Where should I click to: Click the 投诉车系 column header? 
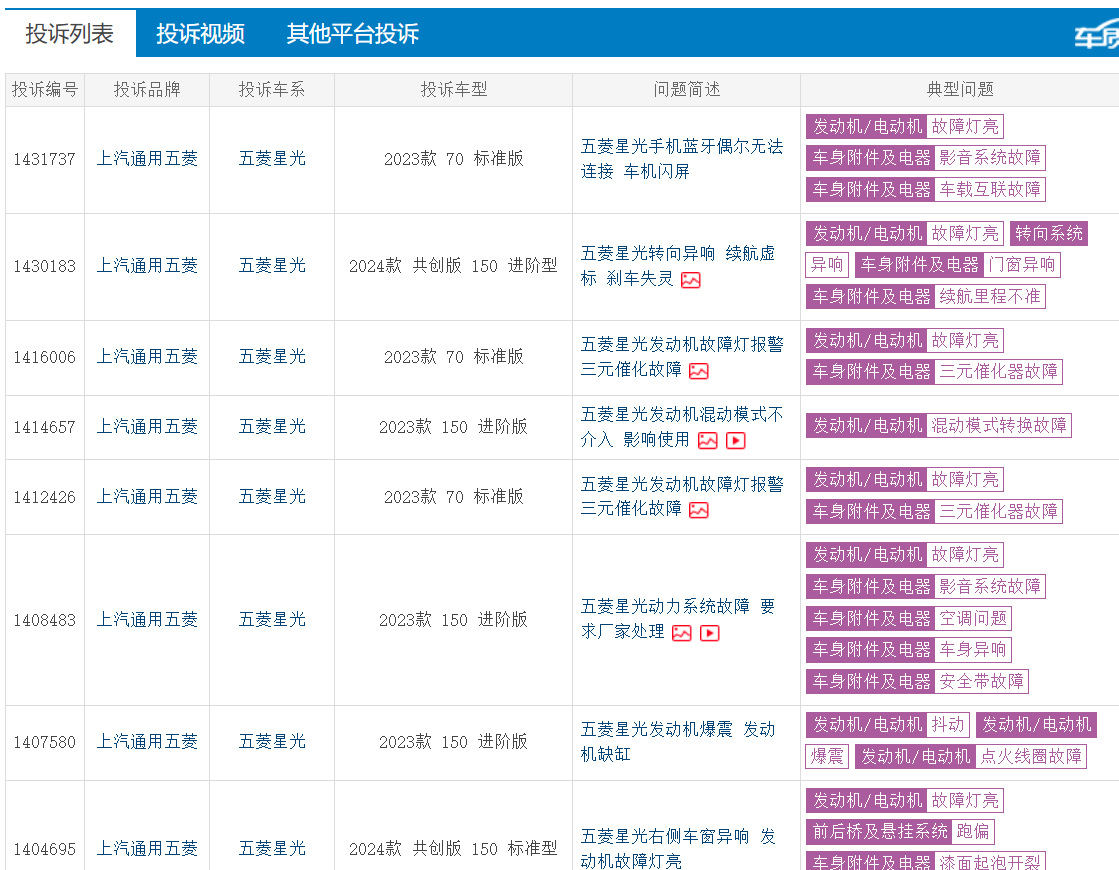[272, 89]
